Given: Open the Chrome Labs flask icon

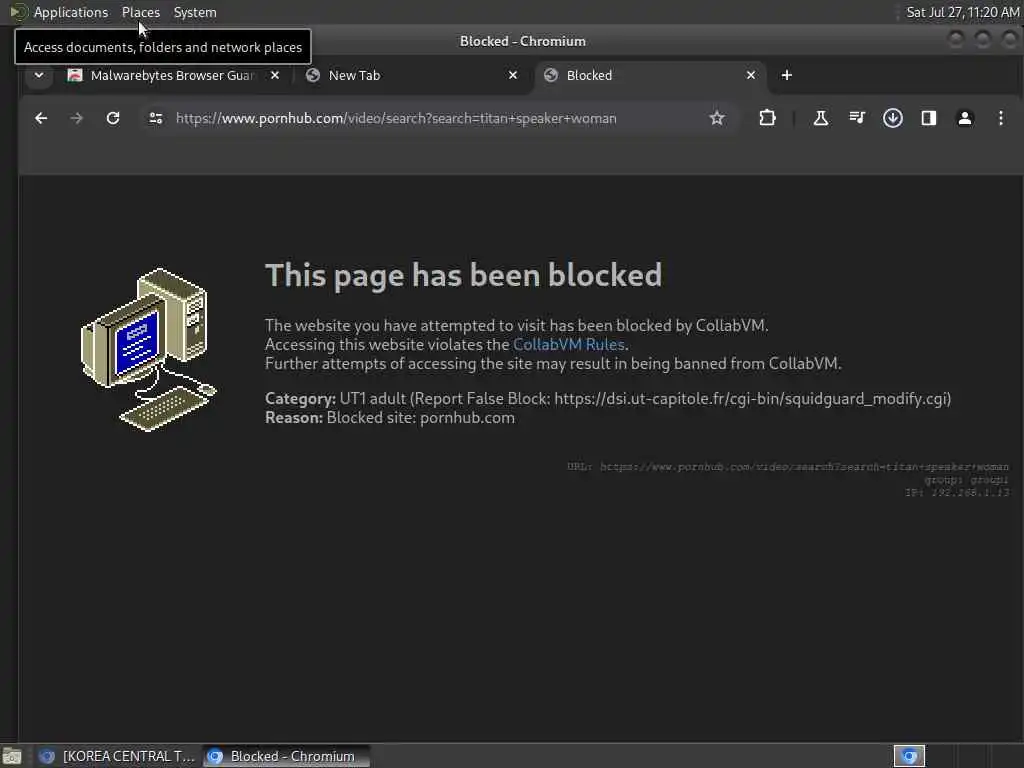Looking at the screenshot, I should pyautogui.click(x=821, y=118).
